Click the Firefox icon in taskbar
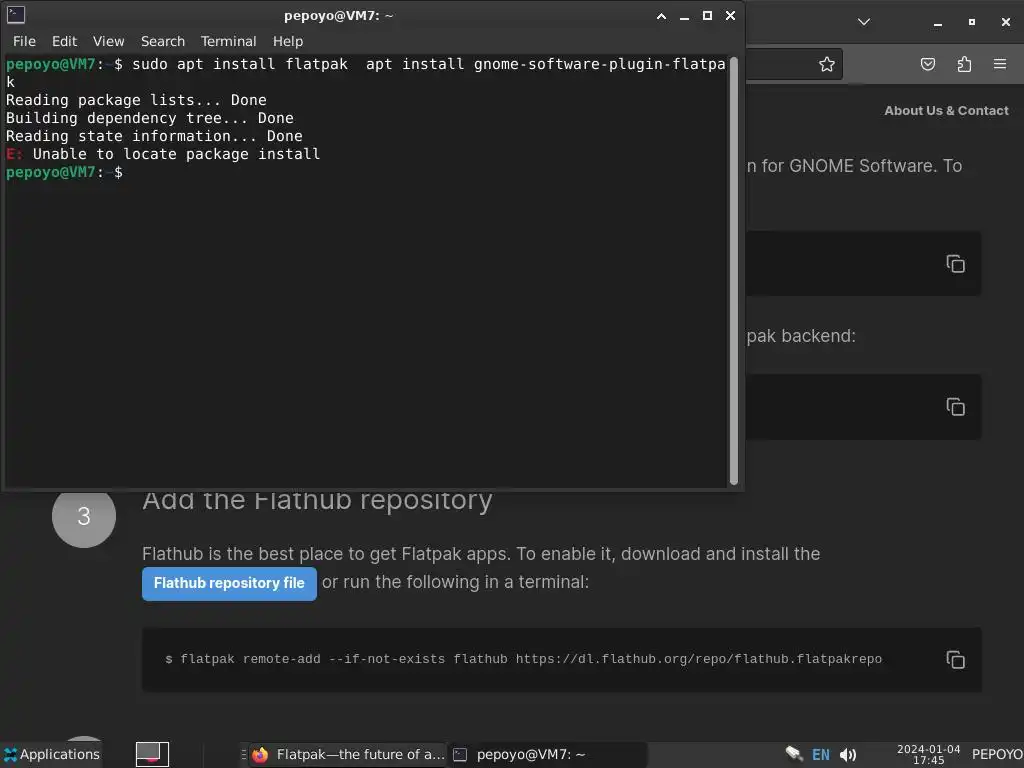1024x768 pixels. [261, 755]
